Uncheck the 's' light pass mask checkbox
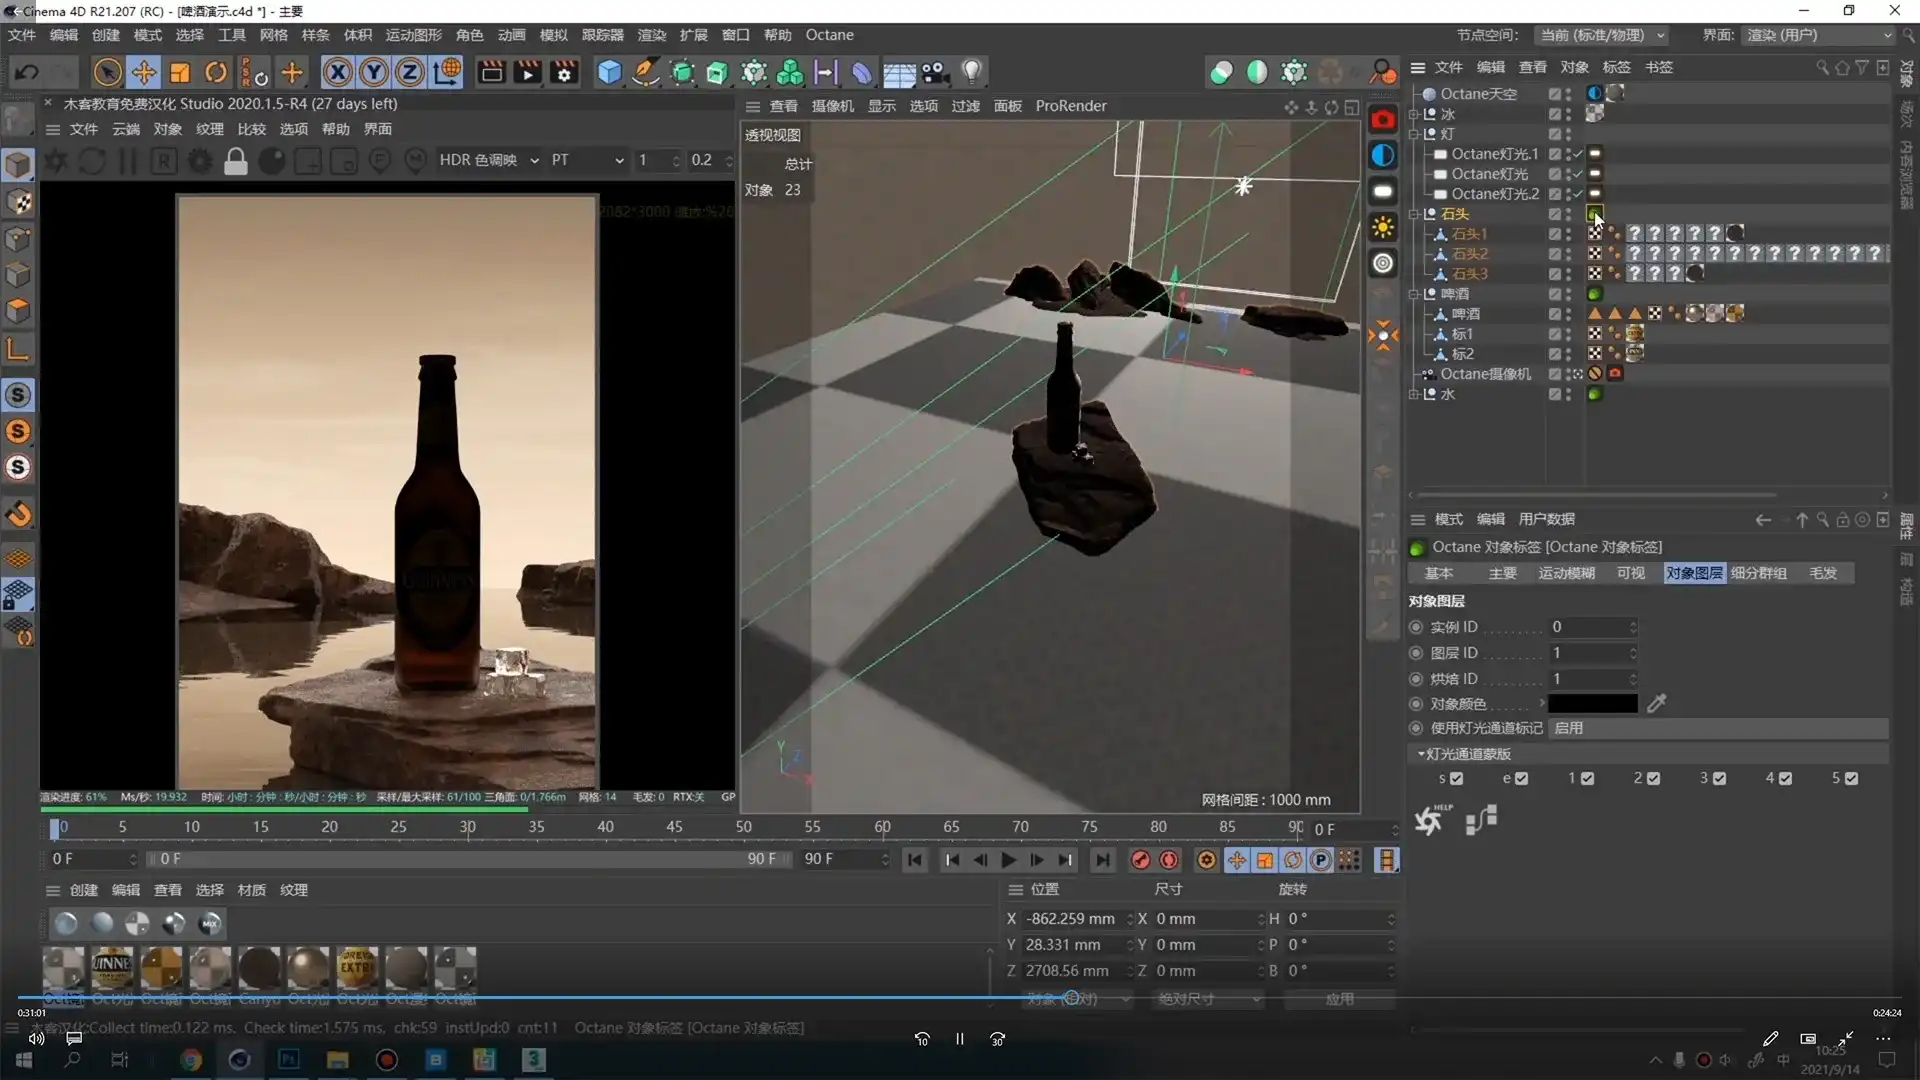Viewport: 1920px width, 1080px height. [1456, 779]
